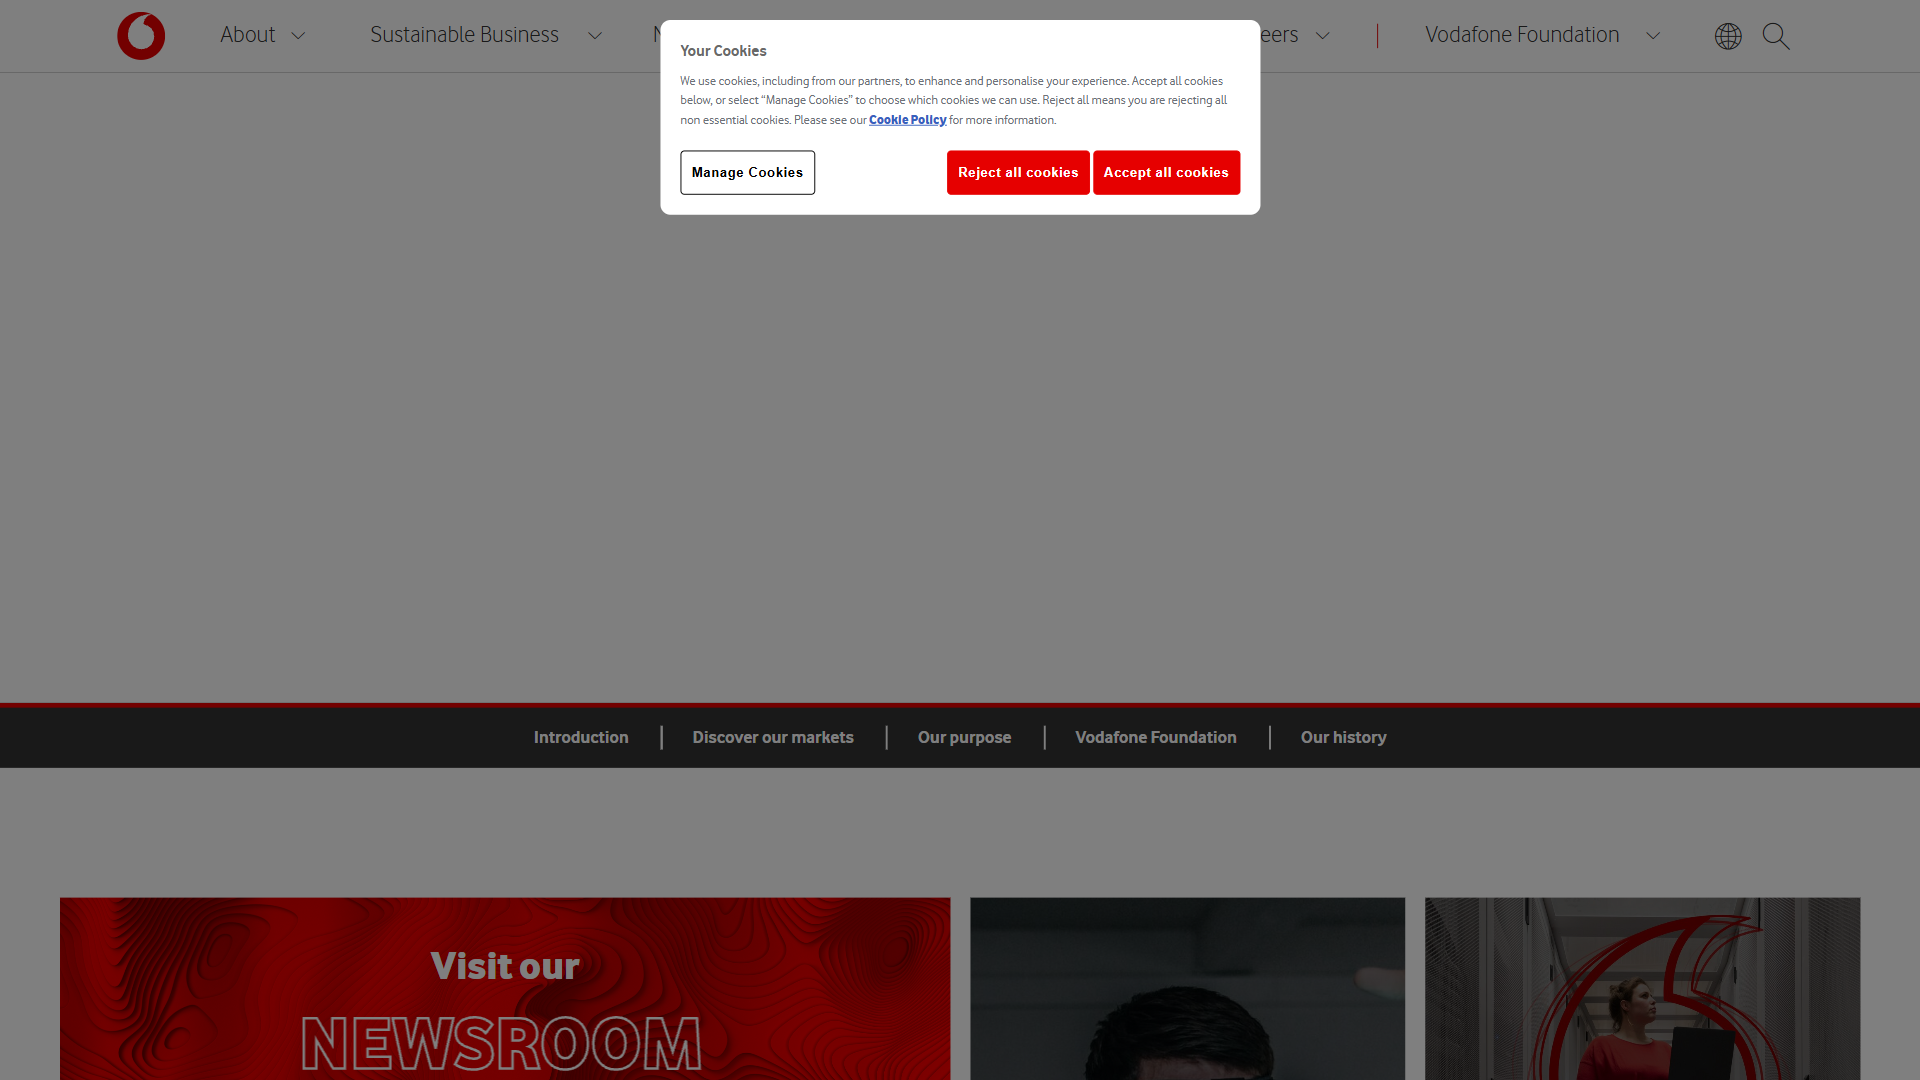This screenshot has width=1920, height=1080.
Task: Open the woman in data centre card
Action: pyautogui.click(x=1642, y=988)
